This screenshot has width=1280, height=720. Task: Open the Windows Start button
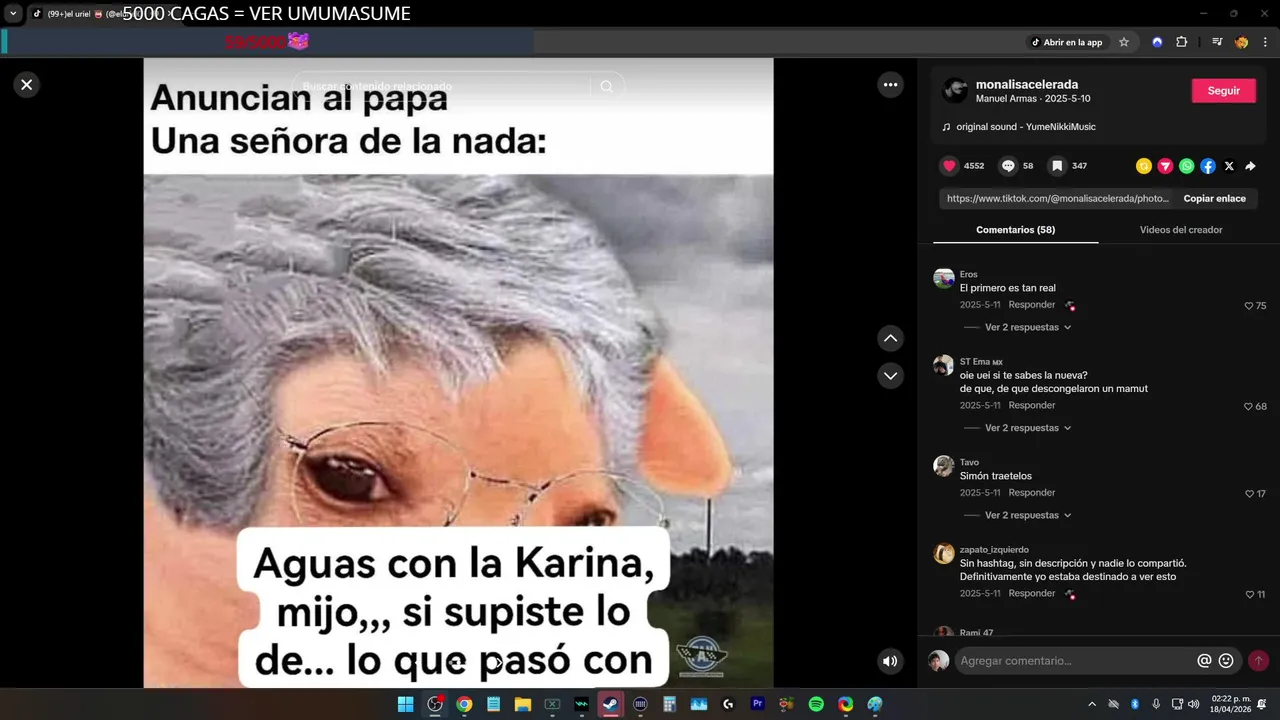405,704
